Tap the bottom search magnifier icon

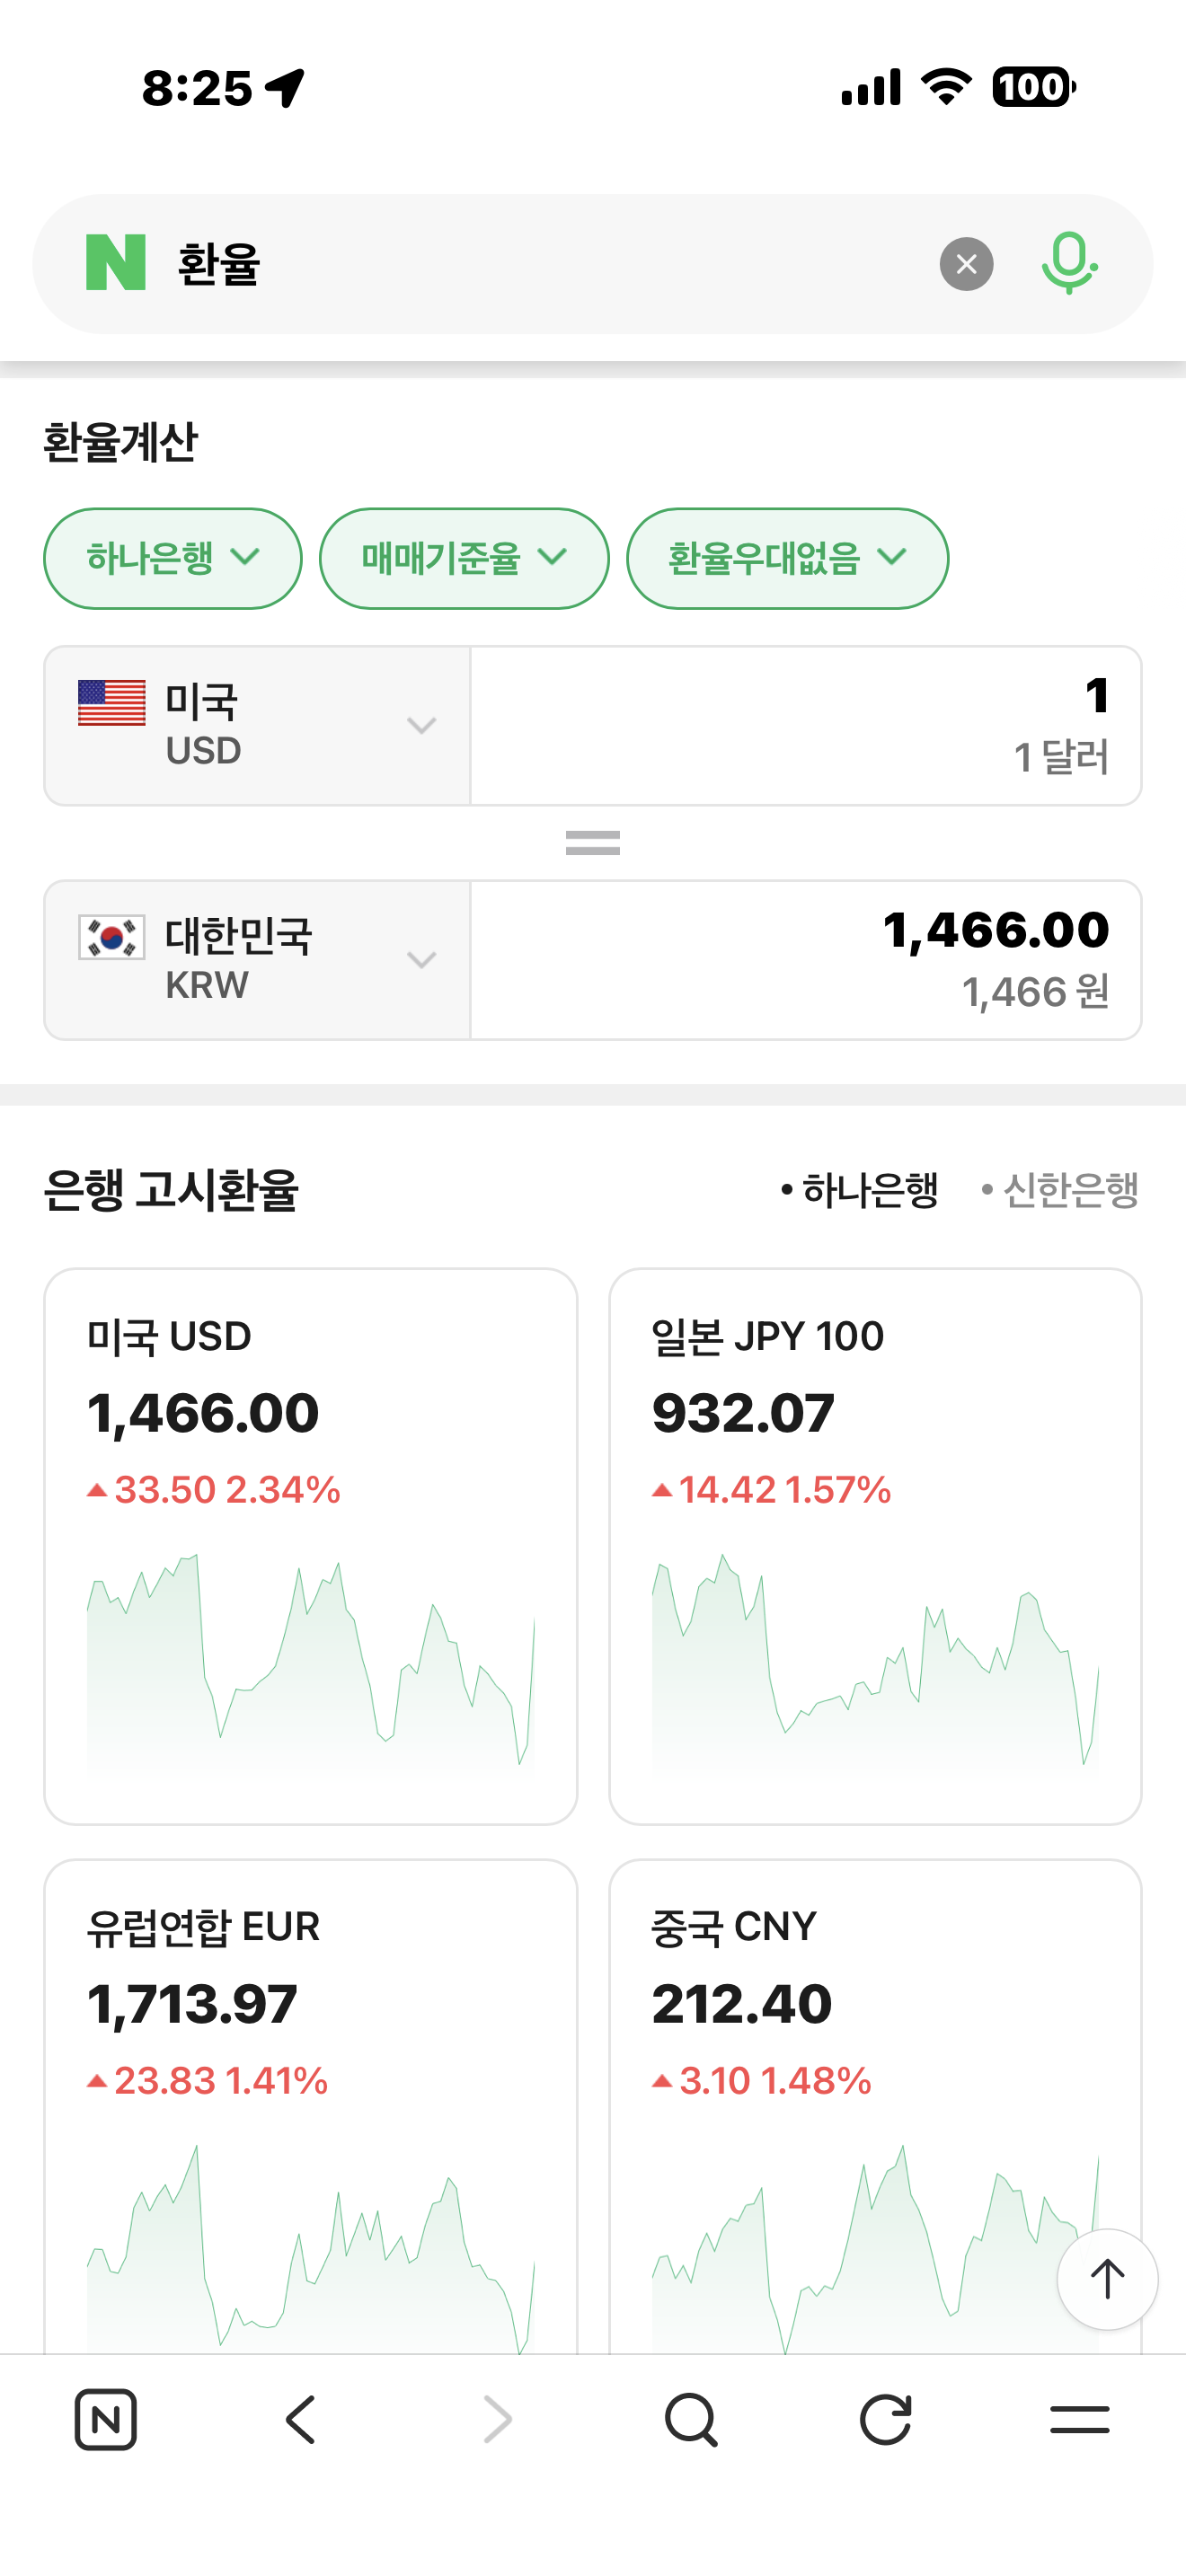point(691,2420)
